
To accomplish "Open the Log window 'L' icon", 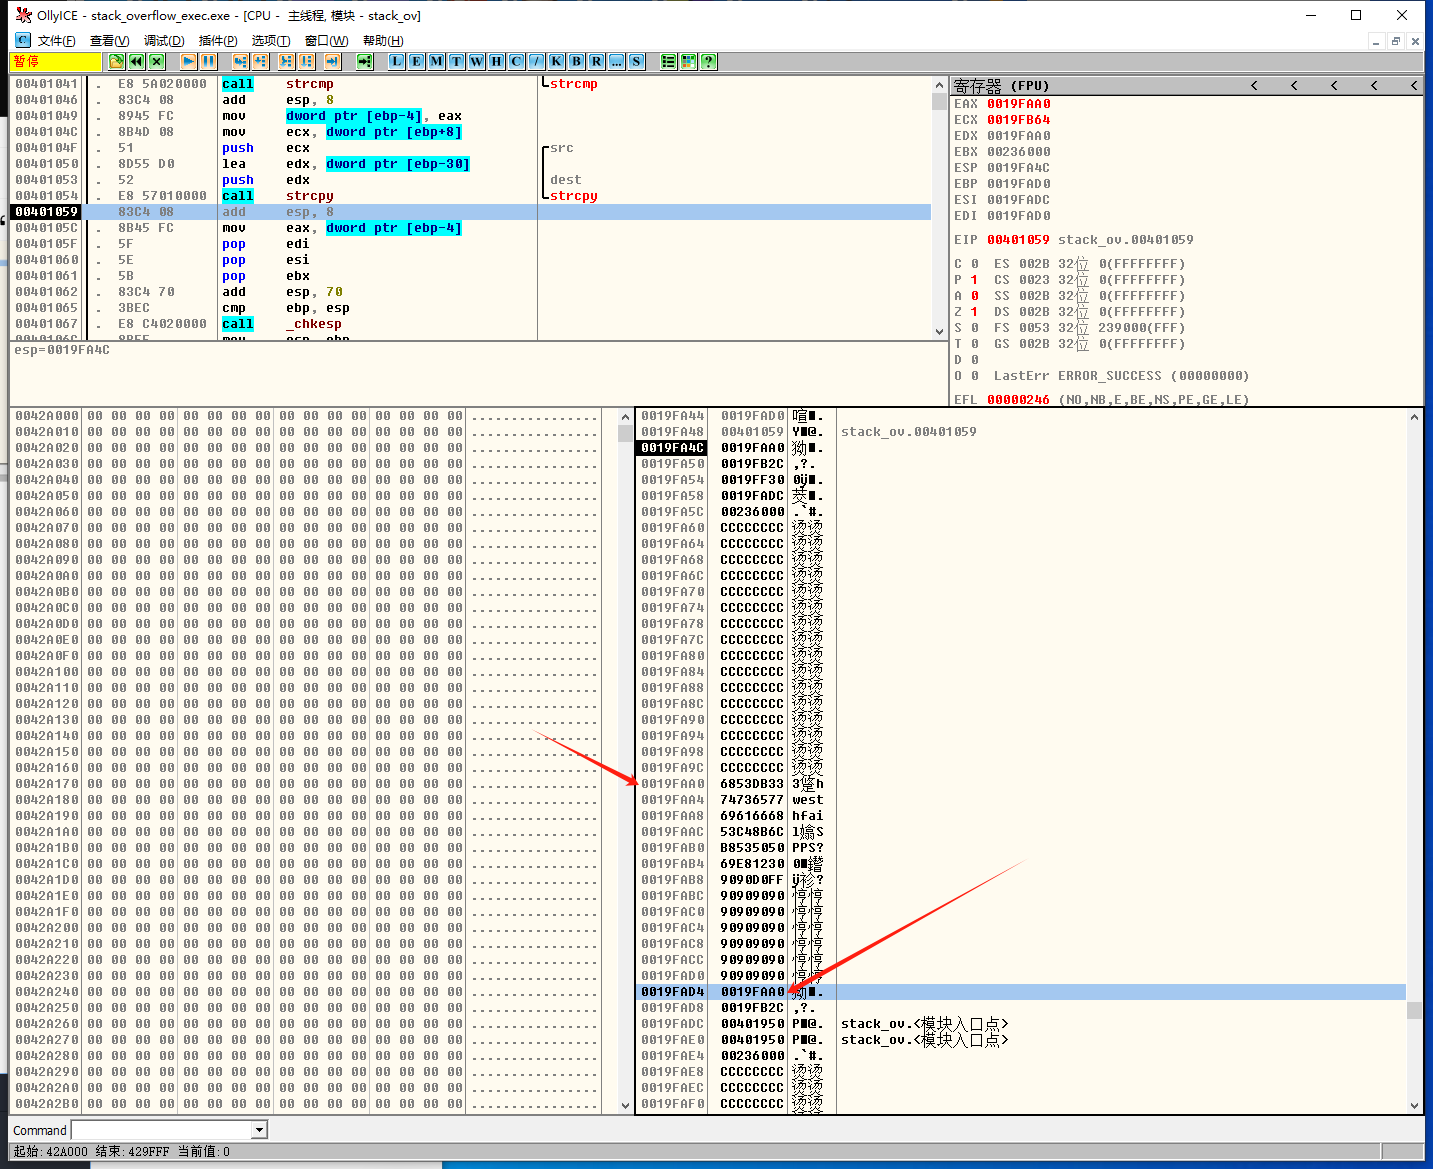I will coord(397,62).
